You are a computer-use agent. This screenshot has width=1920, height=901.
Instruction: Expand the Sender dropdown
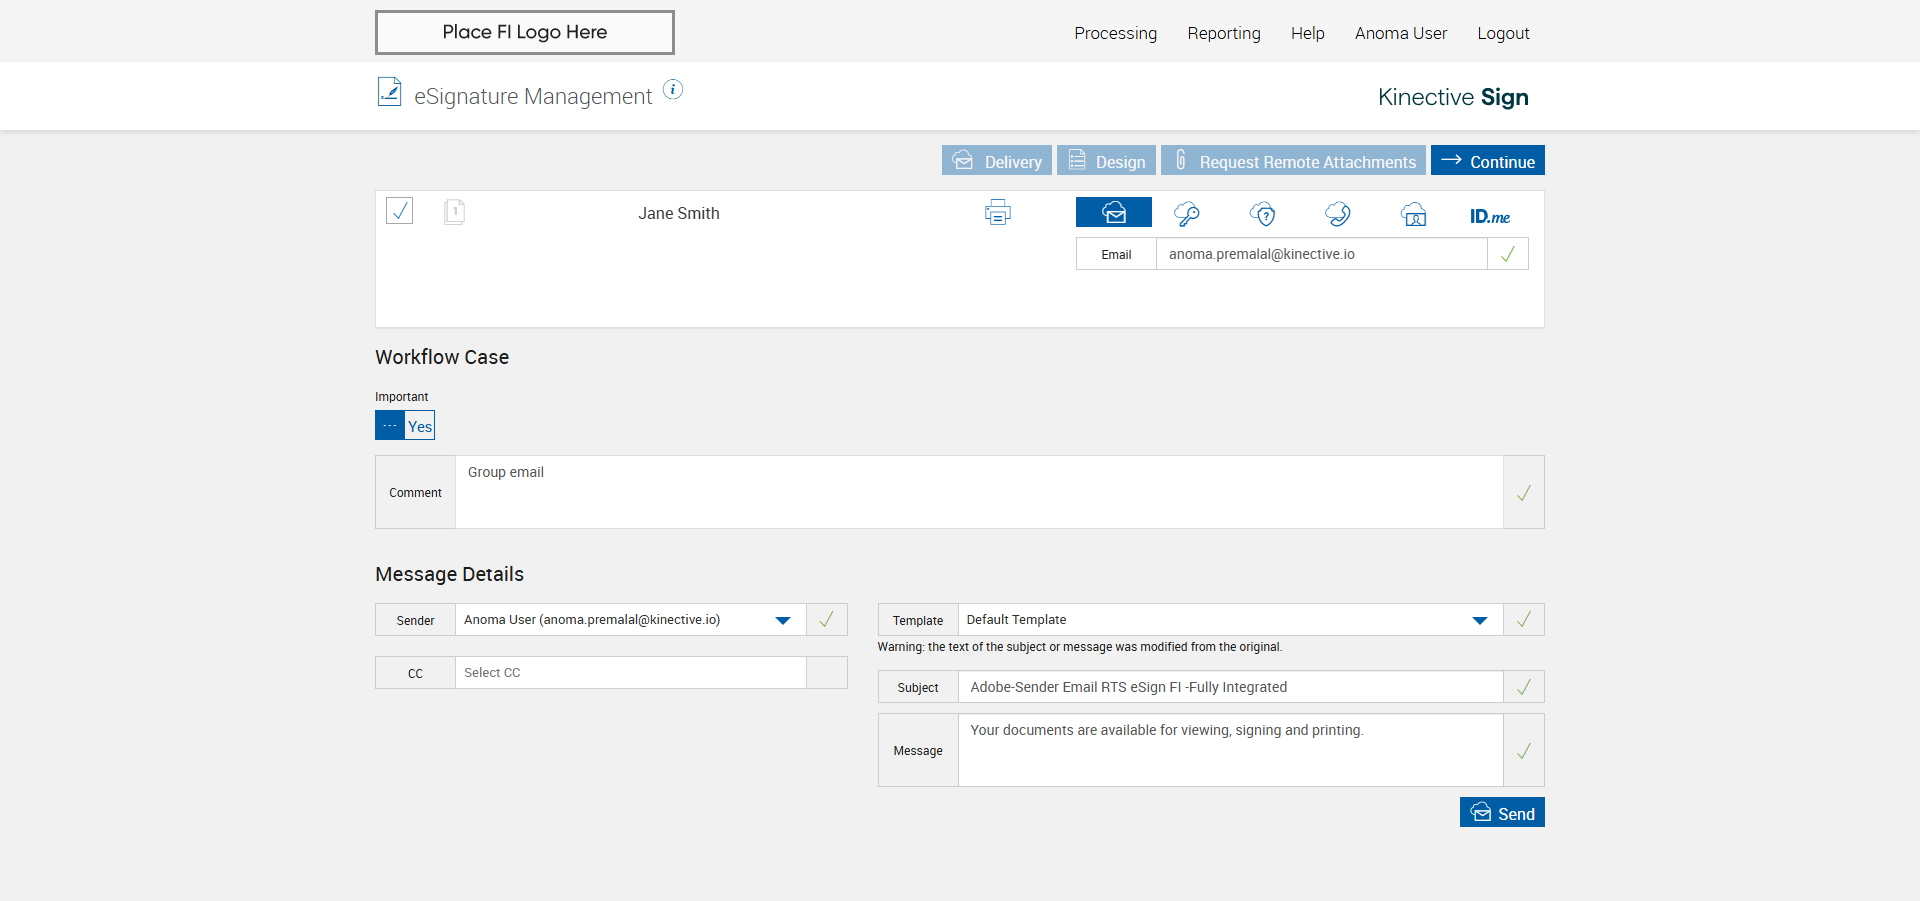pos(783,621)
